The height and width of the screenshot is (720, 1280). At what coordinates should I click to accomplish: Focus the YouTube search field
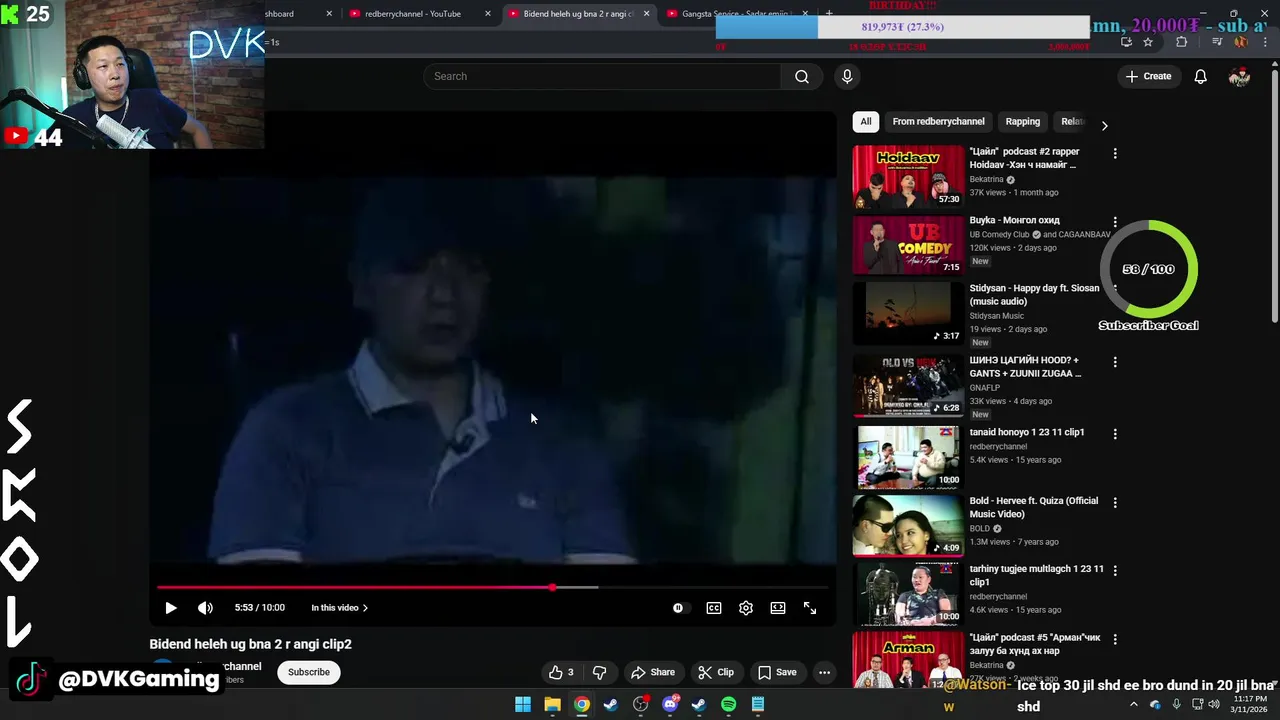[x=602, y=76]
